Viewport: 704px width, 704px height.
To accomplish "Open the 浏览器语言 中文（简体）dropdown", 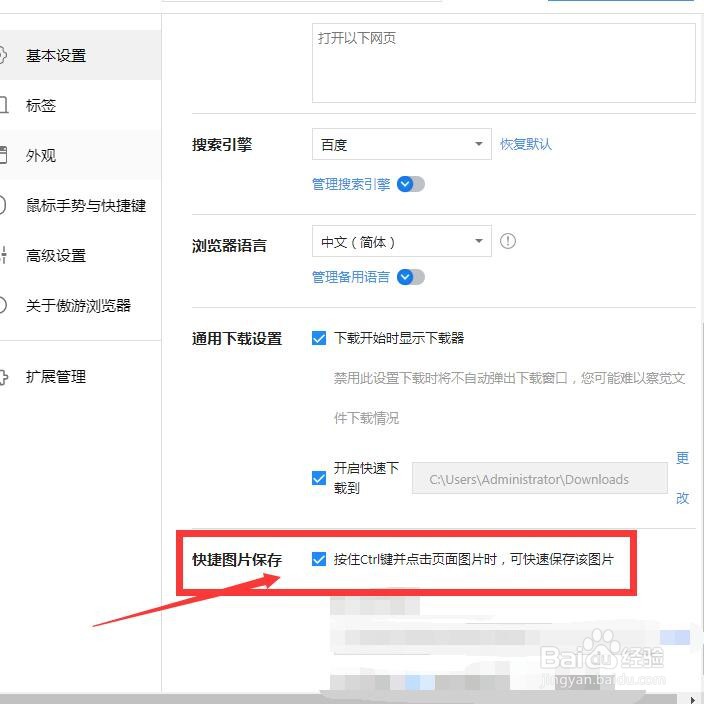I will [402, 241].
